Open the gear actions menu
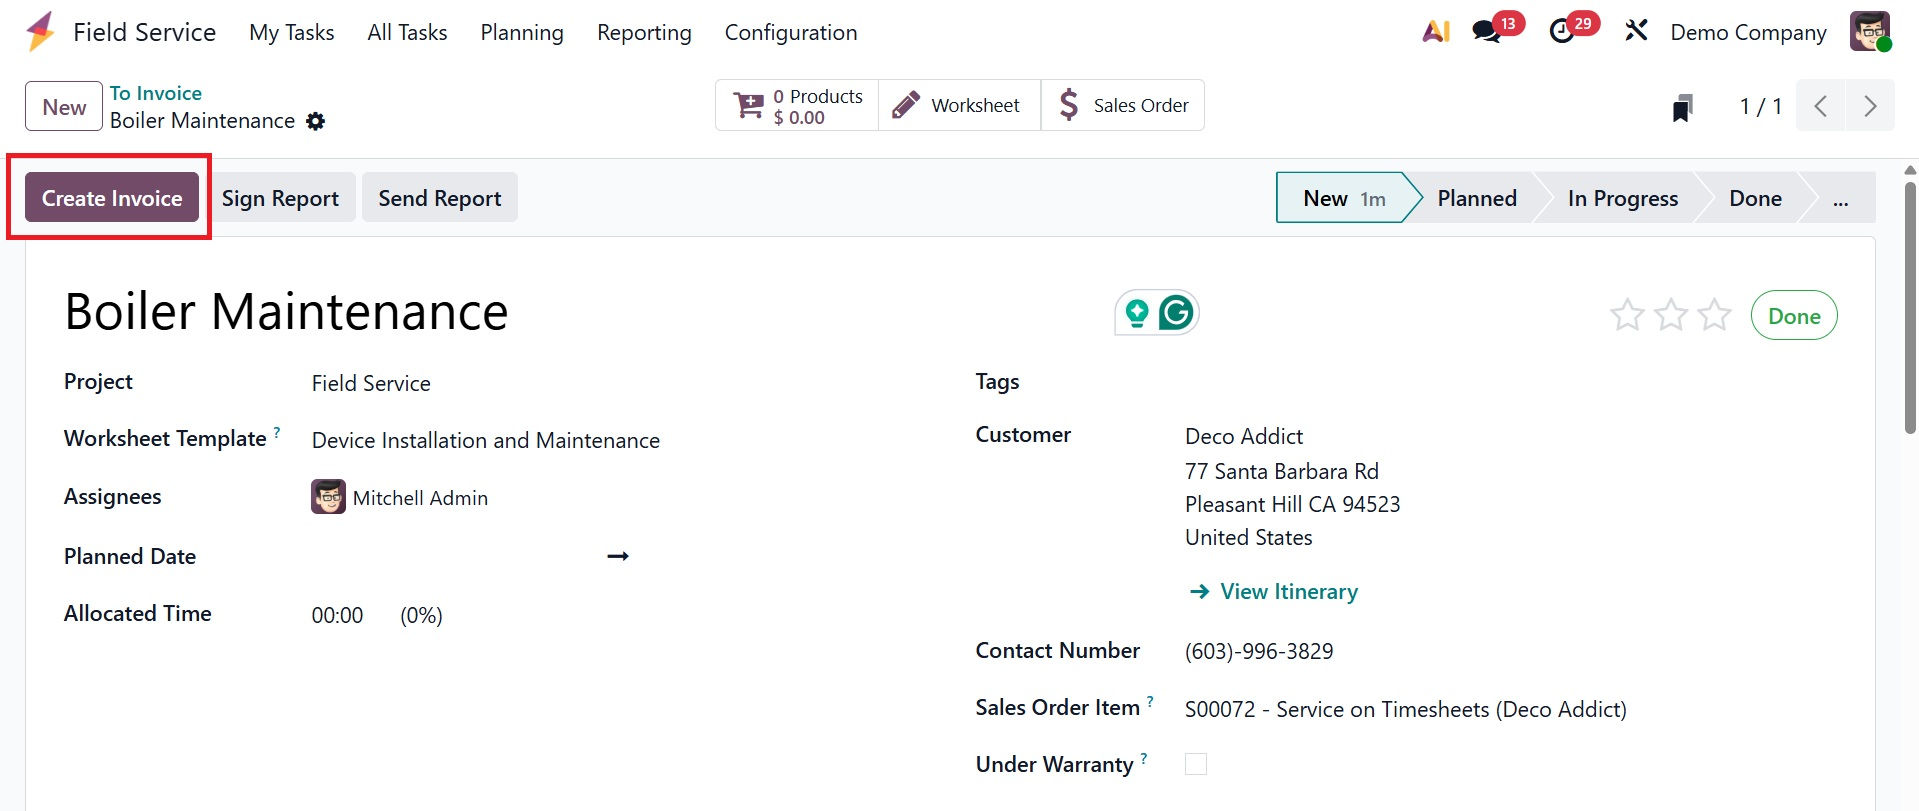The height and width of the screenshot is (811, 1919). point(316,121)
